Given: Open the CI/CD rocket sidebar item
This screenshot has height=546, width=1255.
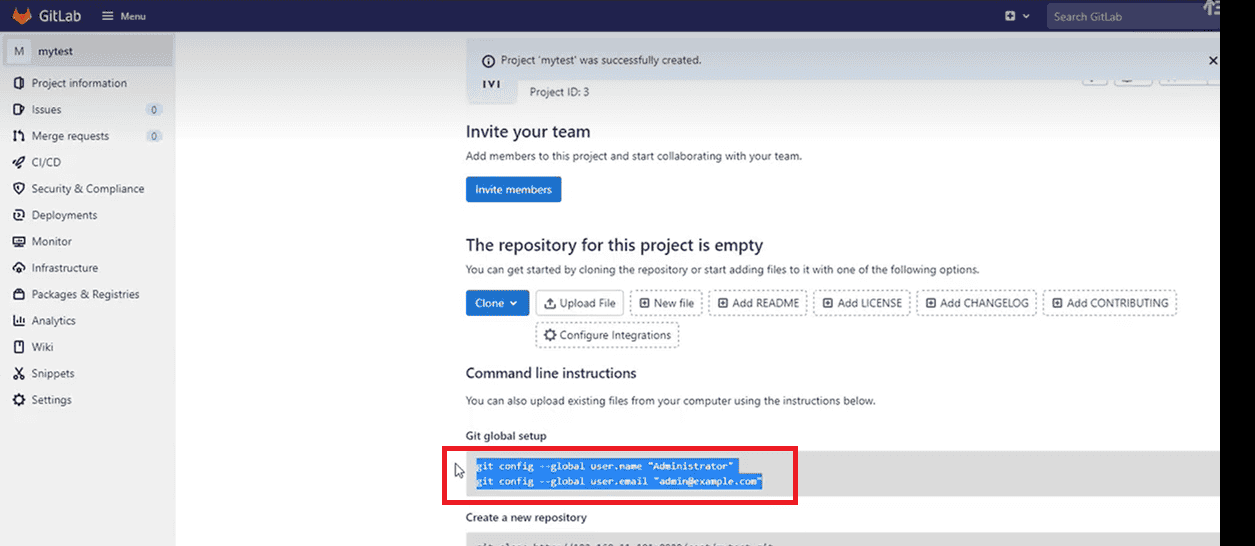Looking at the screenshot, I should tap(46, 162).
